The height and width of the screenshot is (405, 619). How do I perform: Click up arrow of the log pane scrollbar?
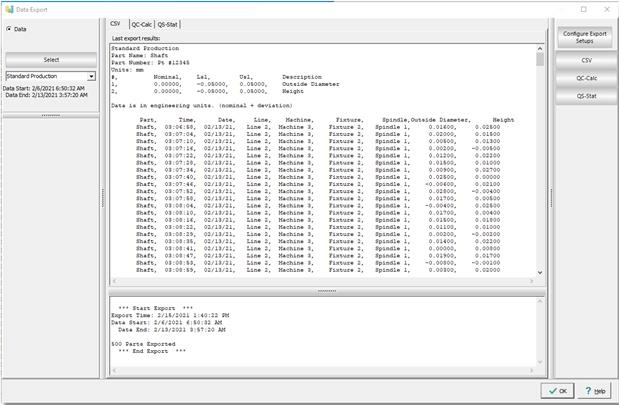[540, 302]
